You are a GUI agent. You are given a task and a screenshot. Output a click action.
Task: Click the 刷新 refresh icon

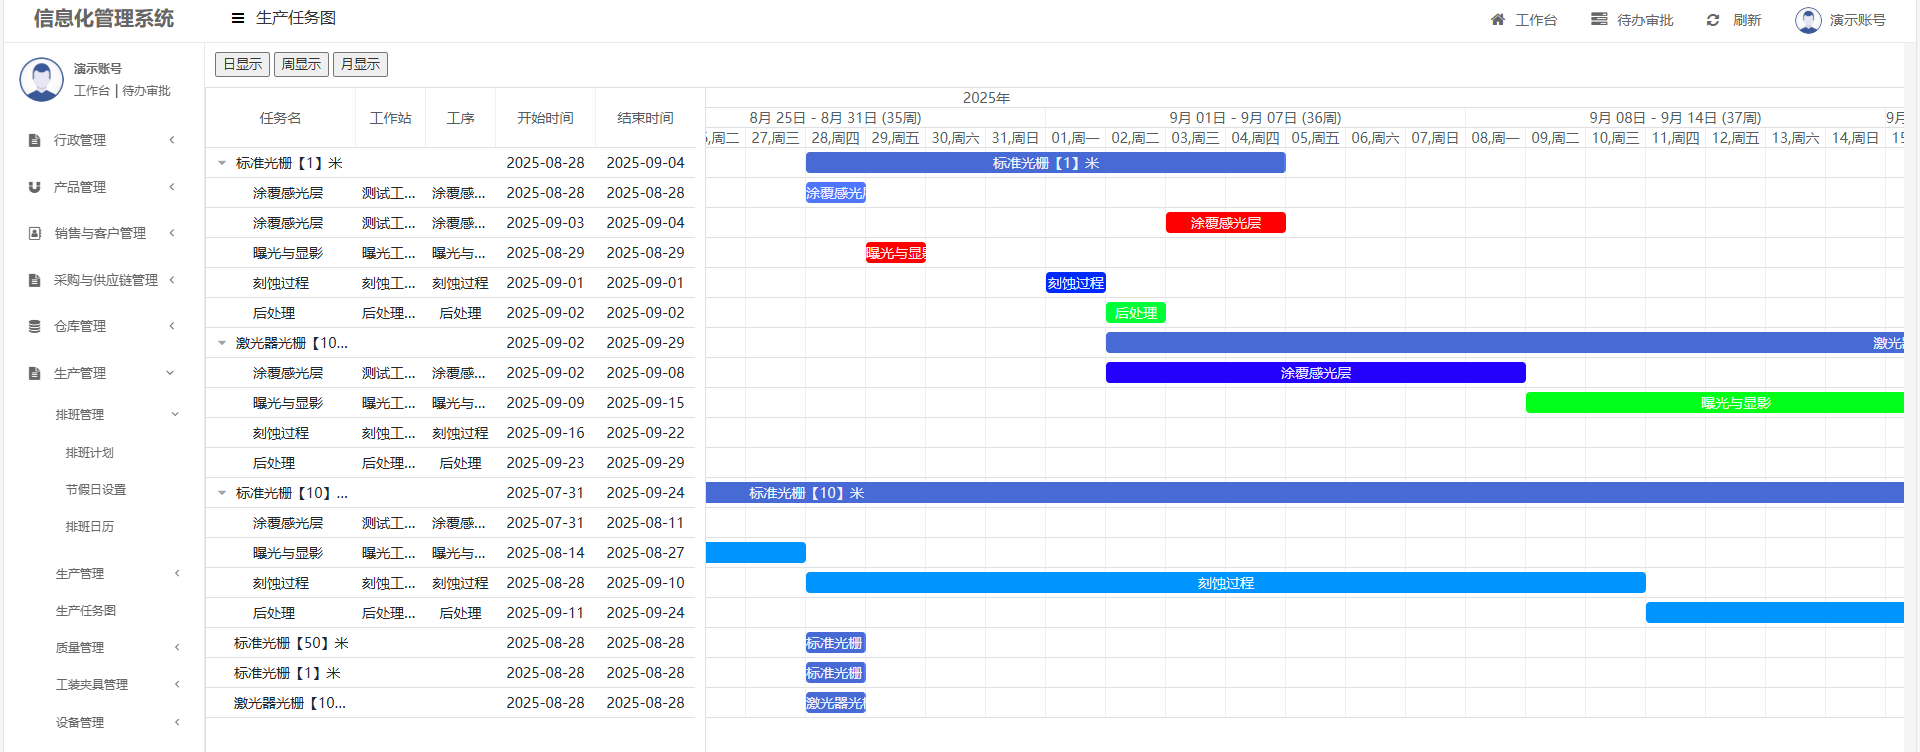pyautogui.click(x=1713, y=20)
